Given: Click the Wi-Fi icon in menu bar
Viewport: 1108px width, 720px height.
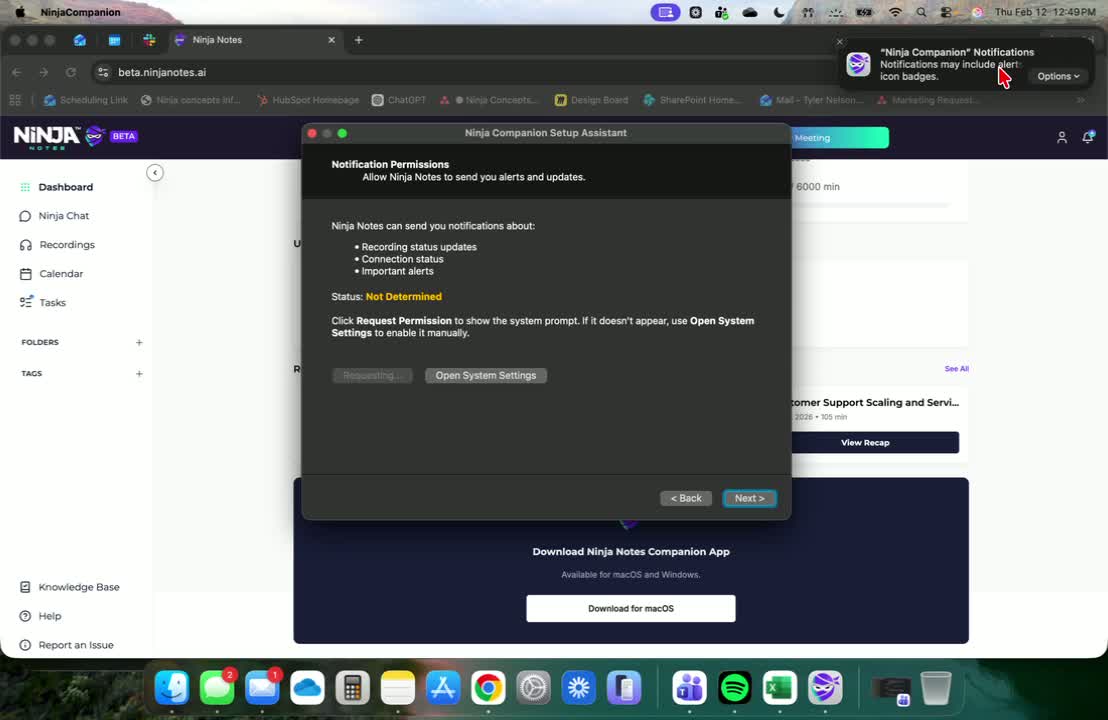Looking at the screenshot, I should (895, 12).
